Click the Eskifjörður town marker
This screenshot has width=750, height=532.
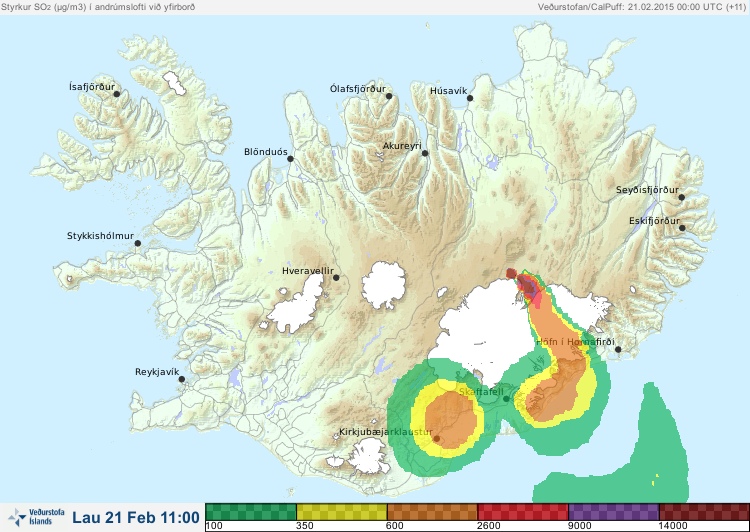(682, 228)
